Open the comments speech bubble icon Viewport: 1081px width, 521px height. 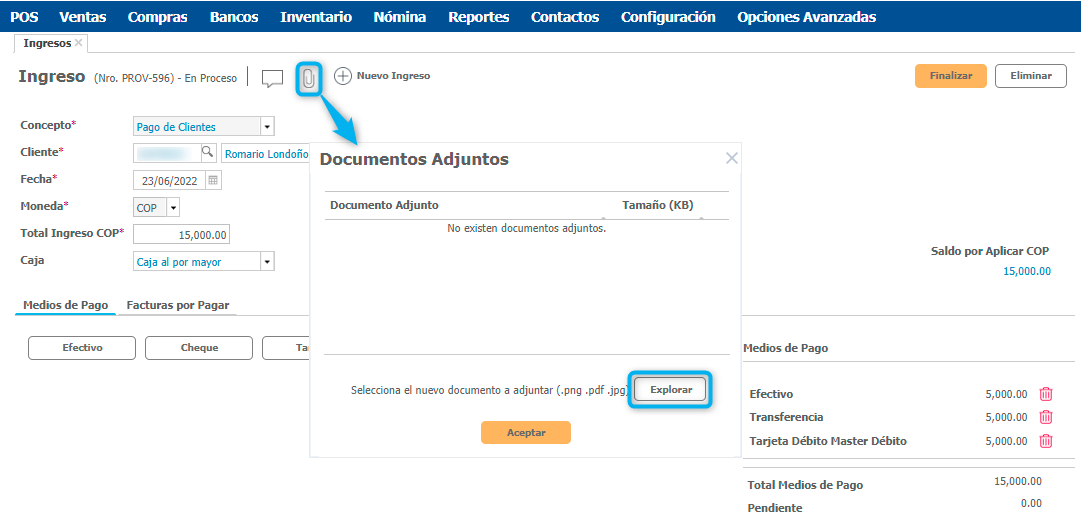click(x=272, y=78)
